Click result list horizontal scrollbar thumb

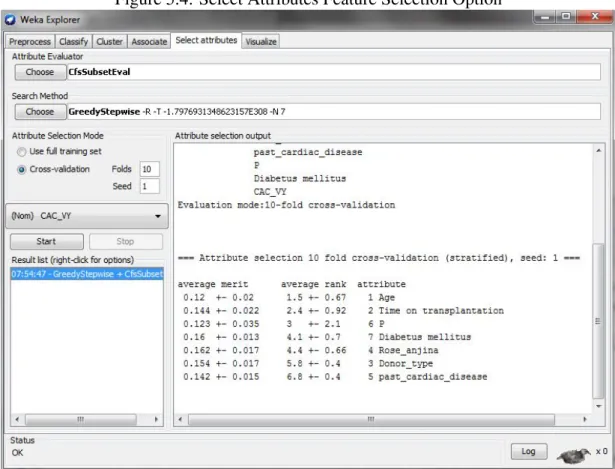tap(81, 419)
